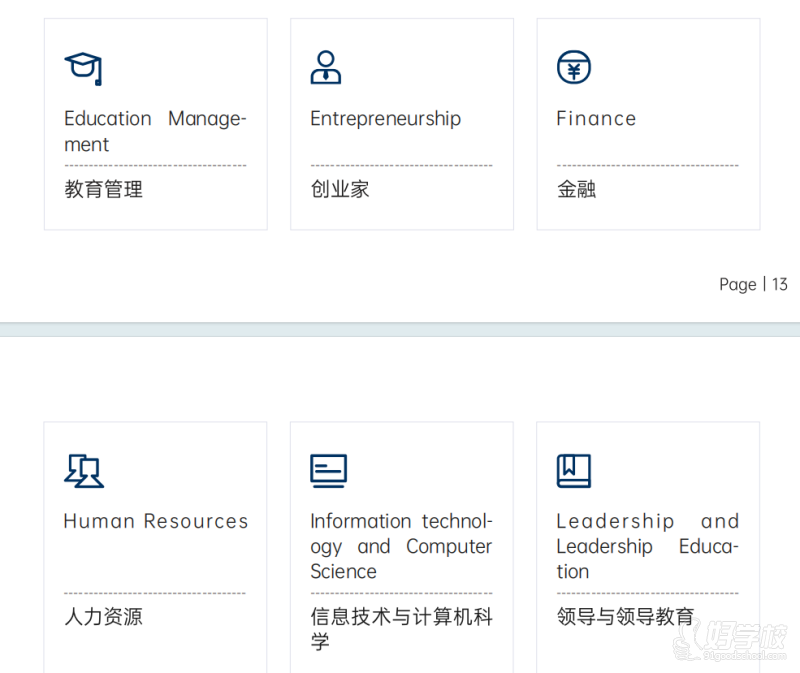
Task: Click the Entrepreneurship person icon
Action: coord(326,68)
